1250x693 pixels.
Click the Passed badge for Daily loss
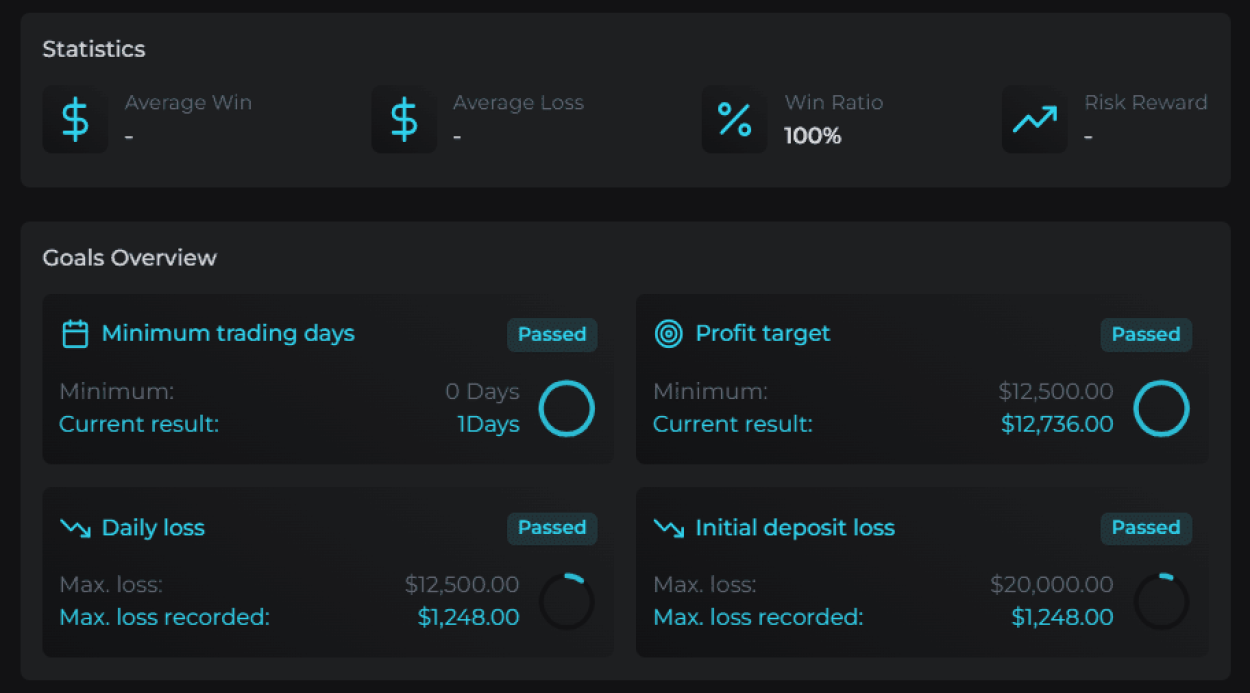[552, 528]
